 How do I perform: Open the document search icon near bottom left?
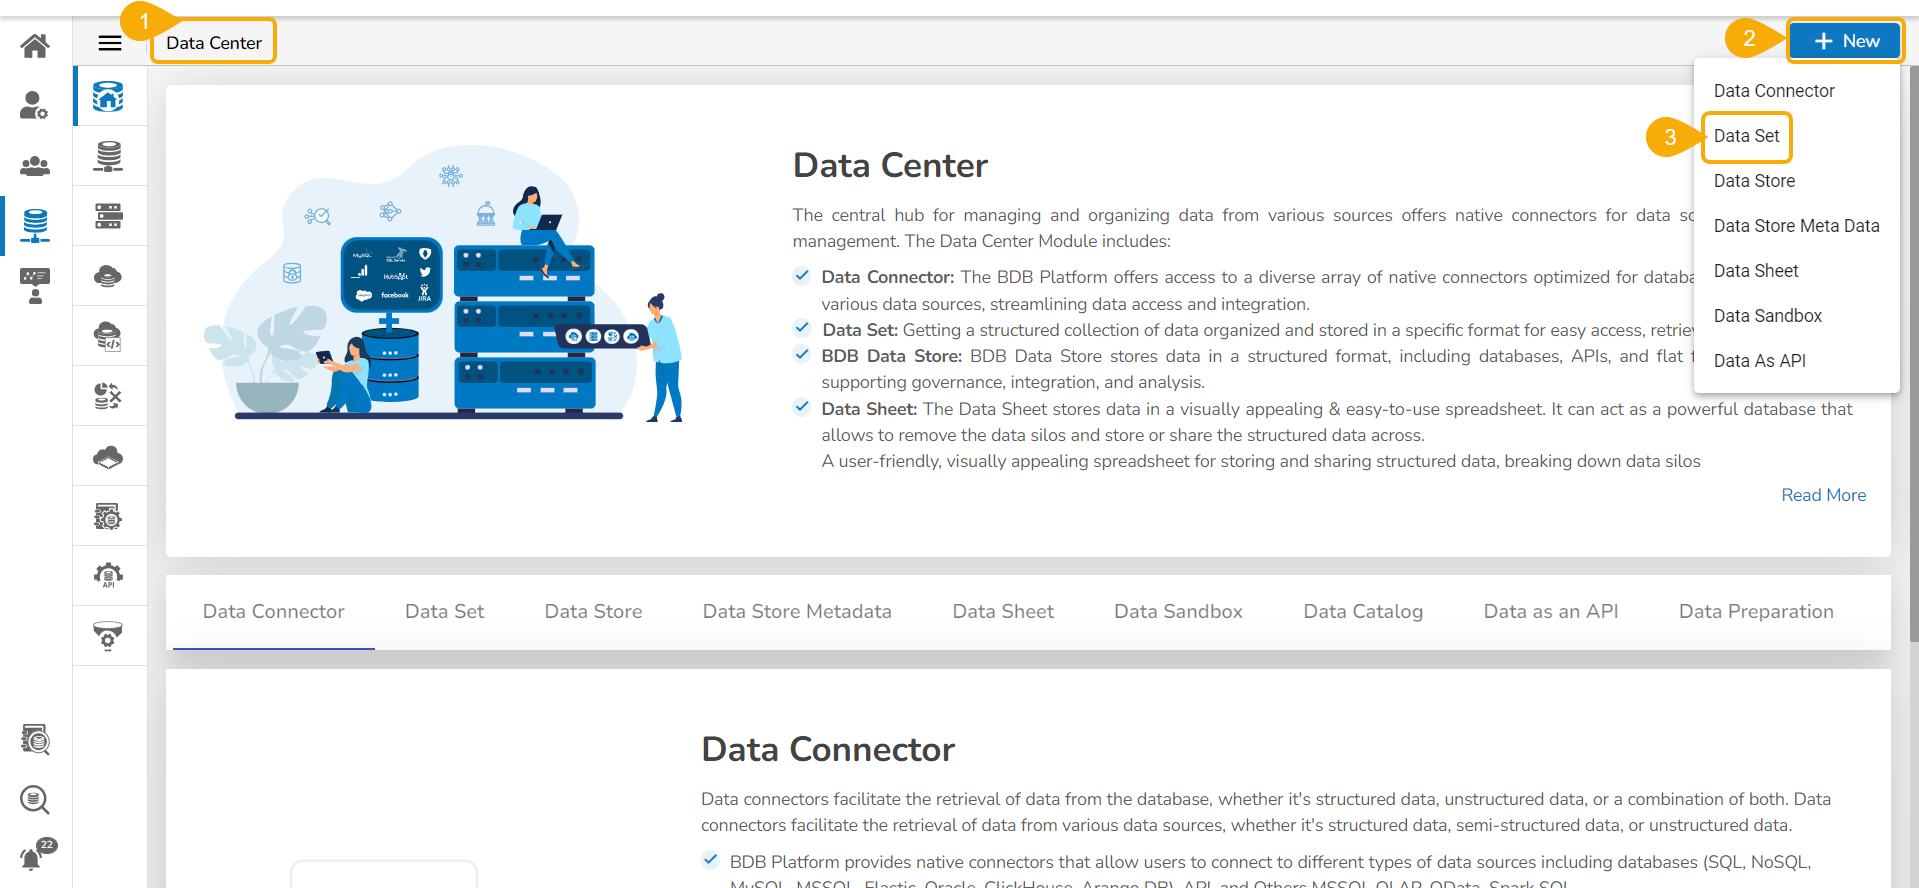point(35,739)
